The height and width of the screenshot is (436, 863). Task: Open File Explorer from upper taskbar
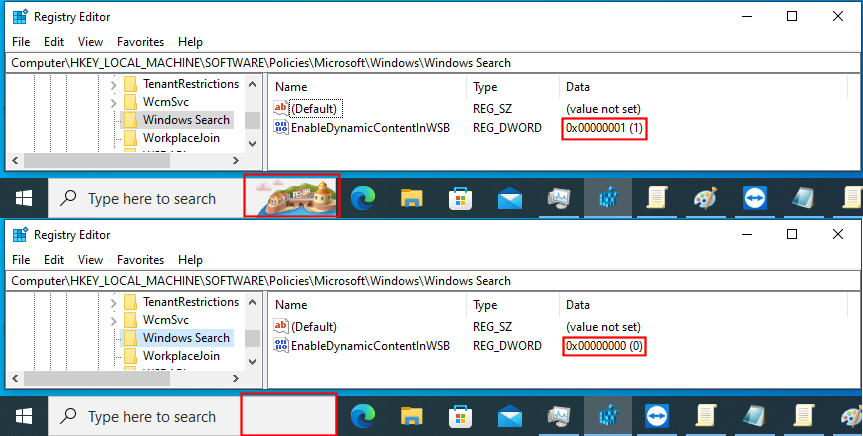411,198
